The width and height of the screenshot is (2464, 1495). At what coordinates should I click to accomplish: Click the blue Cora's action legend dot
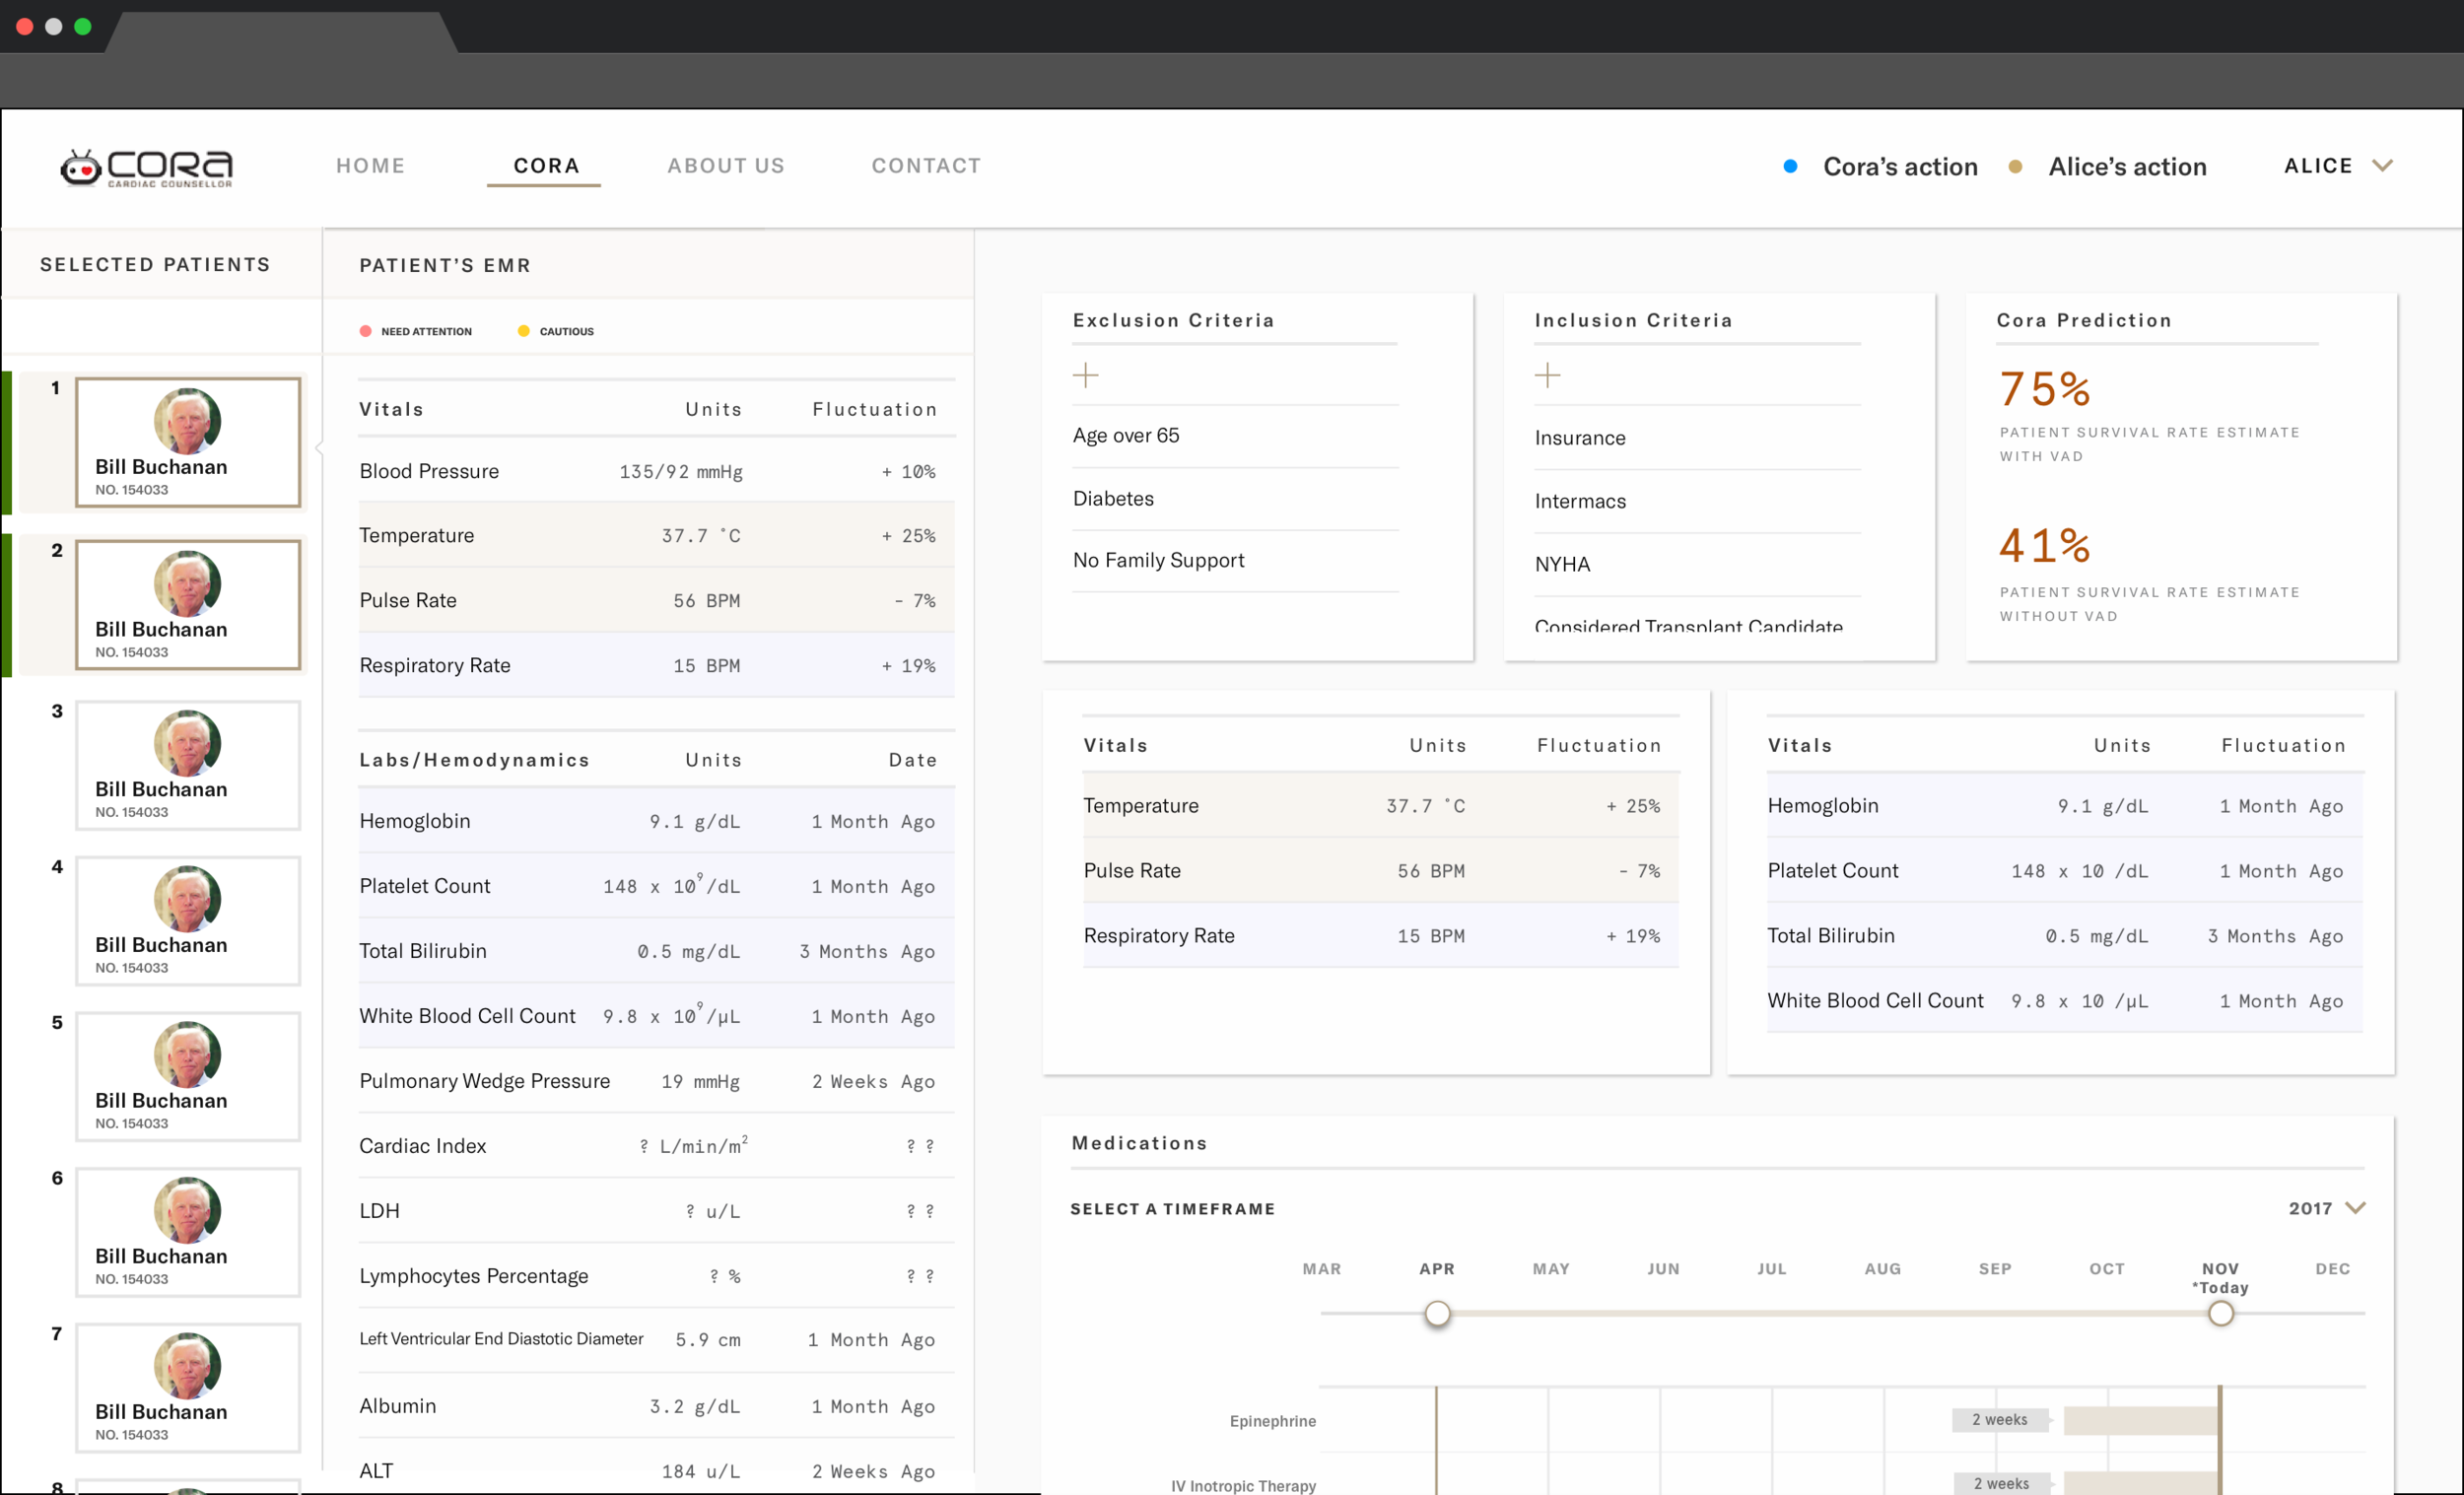1790,167
